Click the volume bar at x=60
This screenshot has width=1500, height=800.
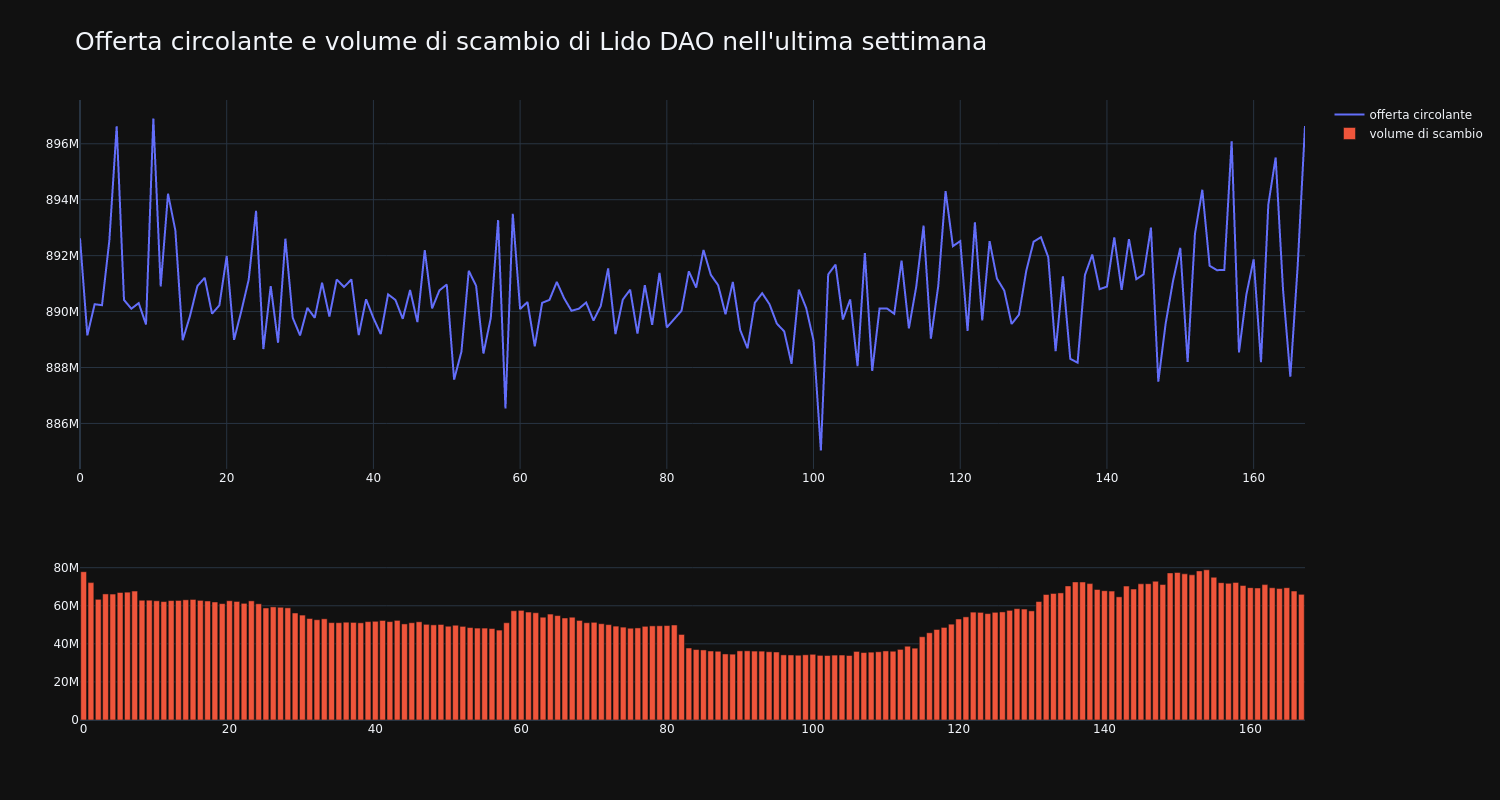[x=521, y=665]
